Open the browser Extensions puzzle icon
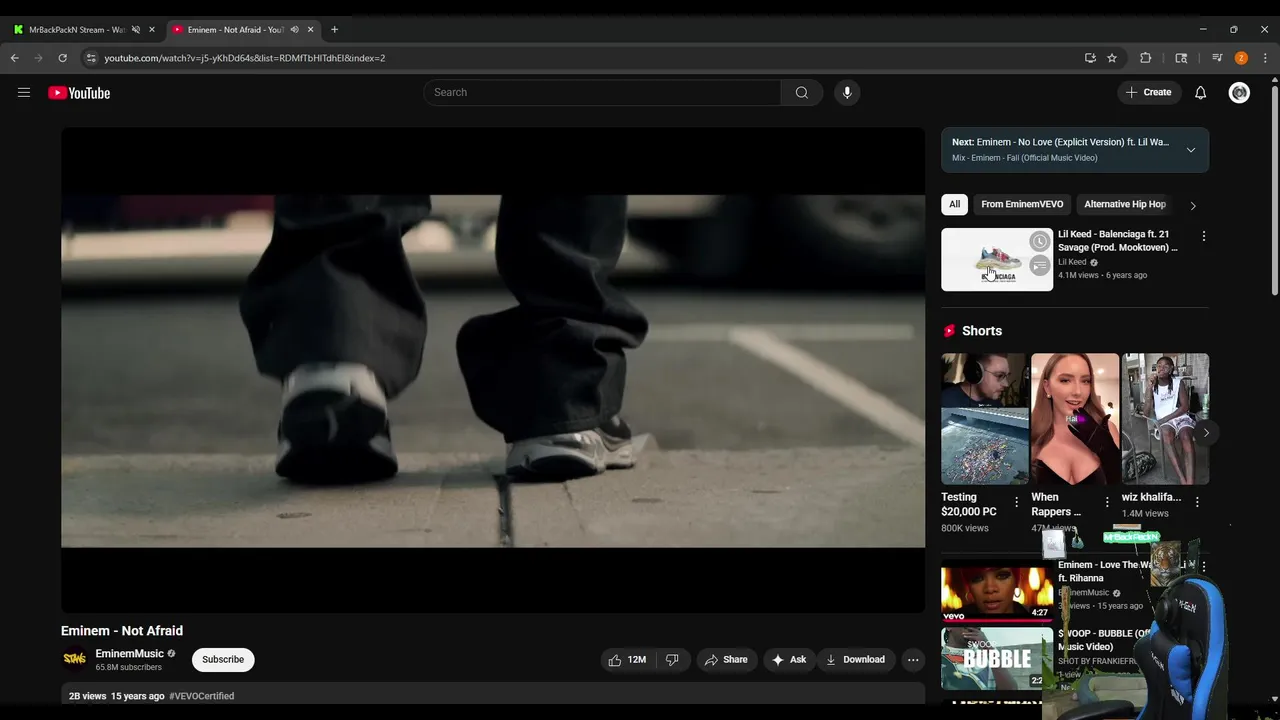The image size is (1280, 720). click(x=1146, y=58)
